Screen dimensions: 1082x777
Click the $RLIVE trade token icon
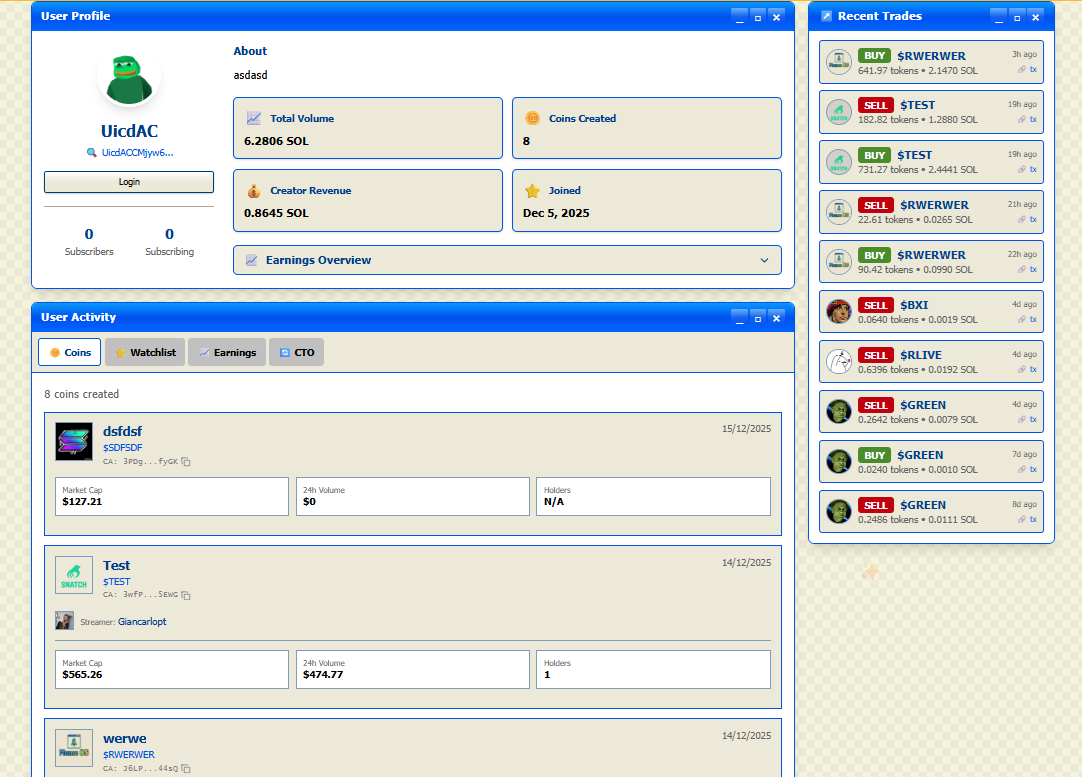838,362
